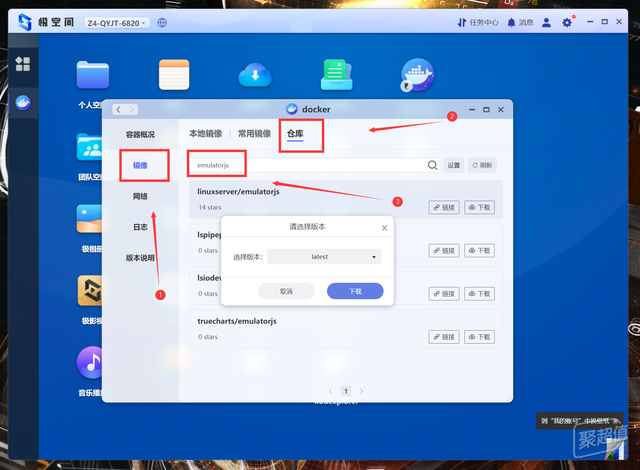The height and width of the screenshot is (470, 640).
Task: Switch to 本地镜像 tab
Action: pyautogui.click(x=205, y=133)
